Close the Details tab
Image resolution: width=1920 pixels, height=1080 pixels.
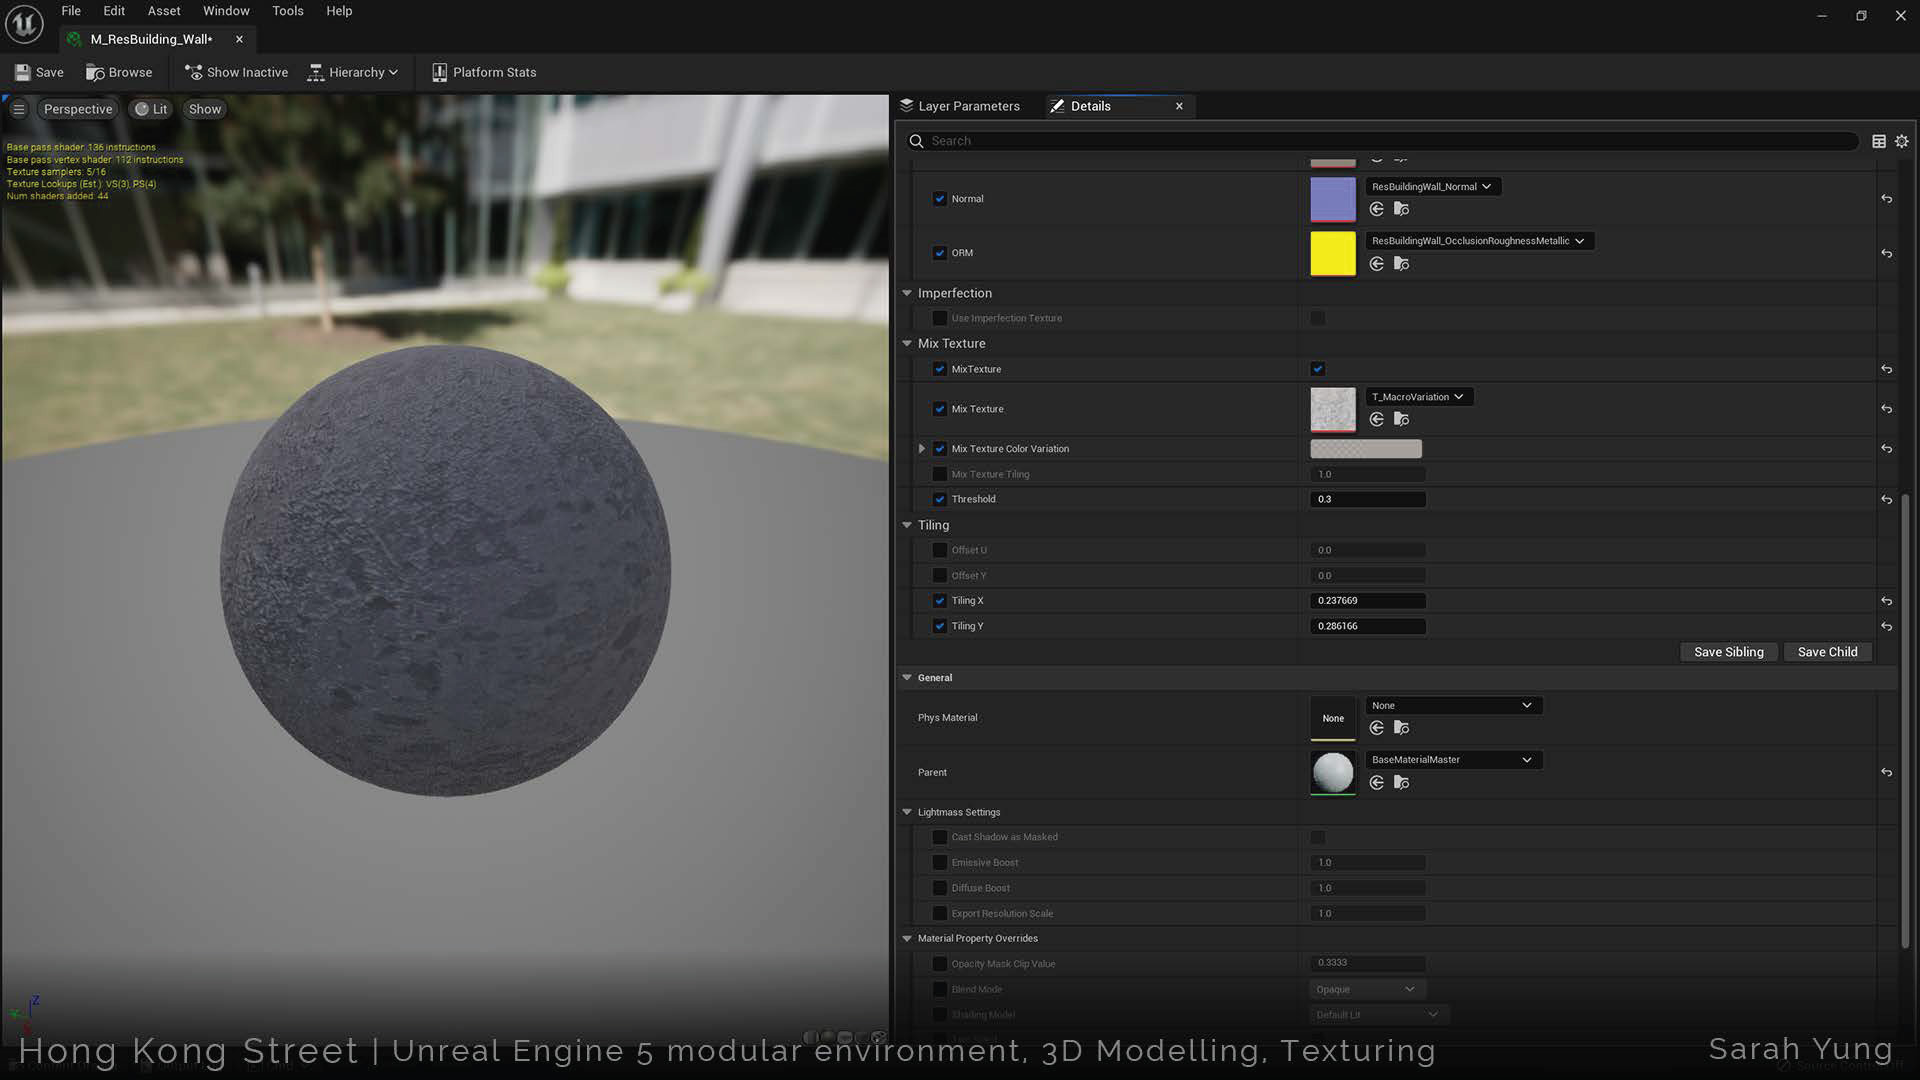click(x=1179, y=106)
